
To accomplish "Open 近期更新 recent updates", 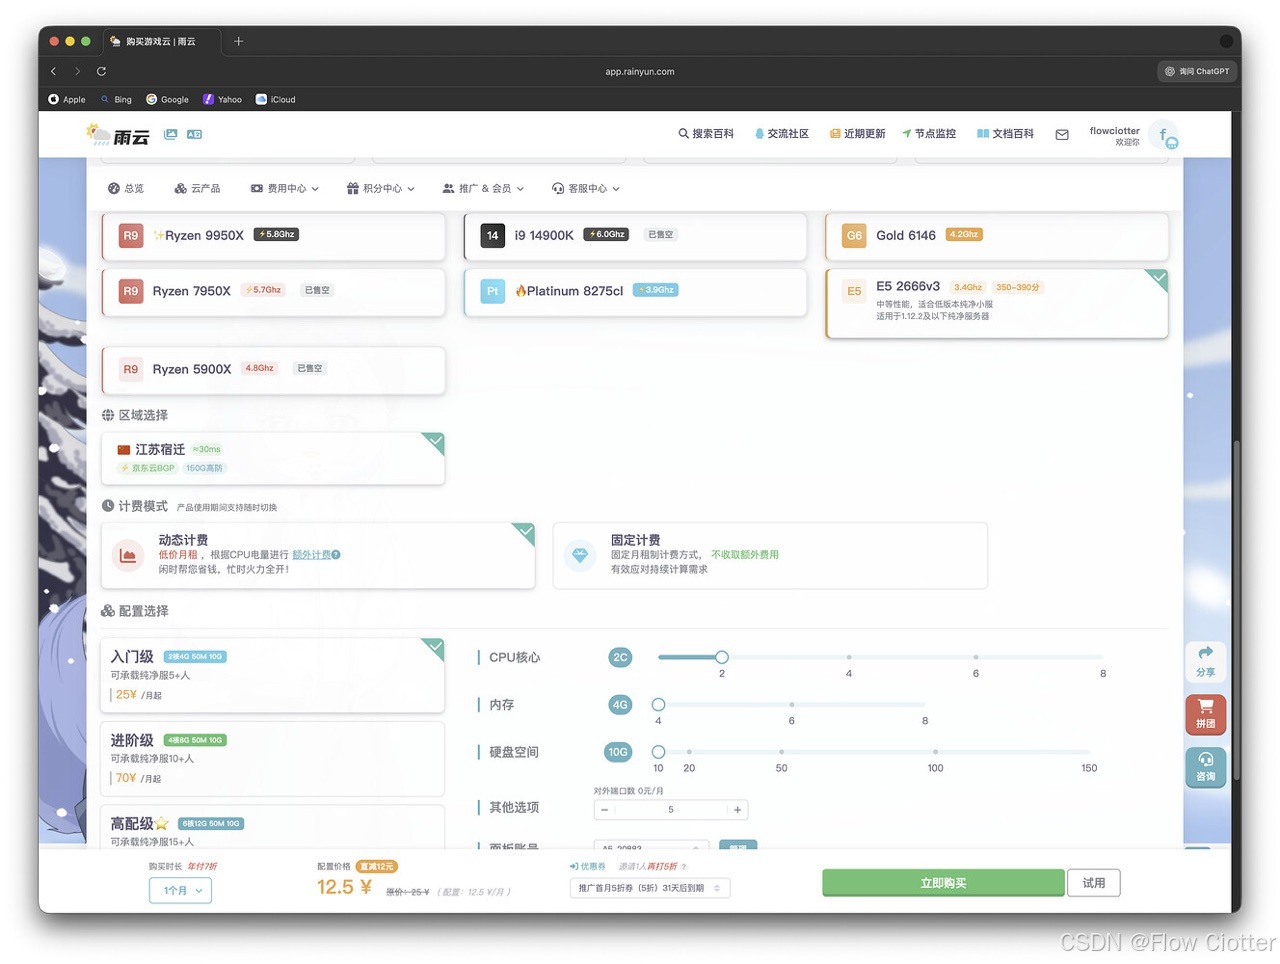I will 857,134.
